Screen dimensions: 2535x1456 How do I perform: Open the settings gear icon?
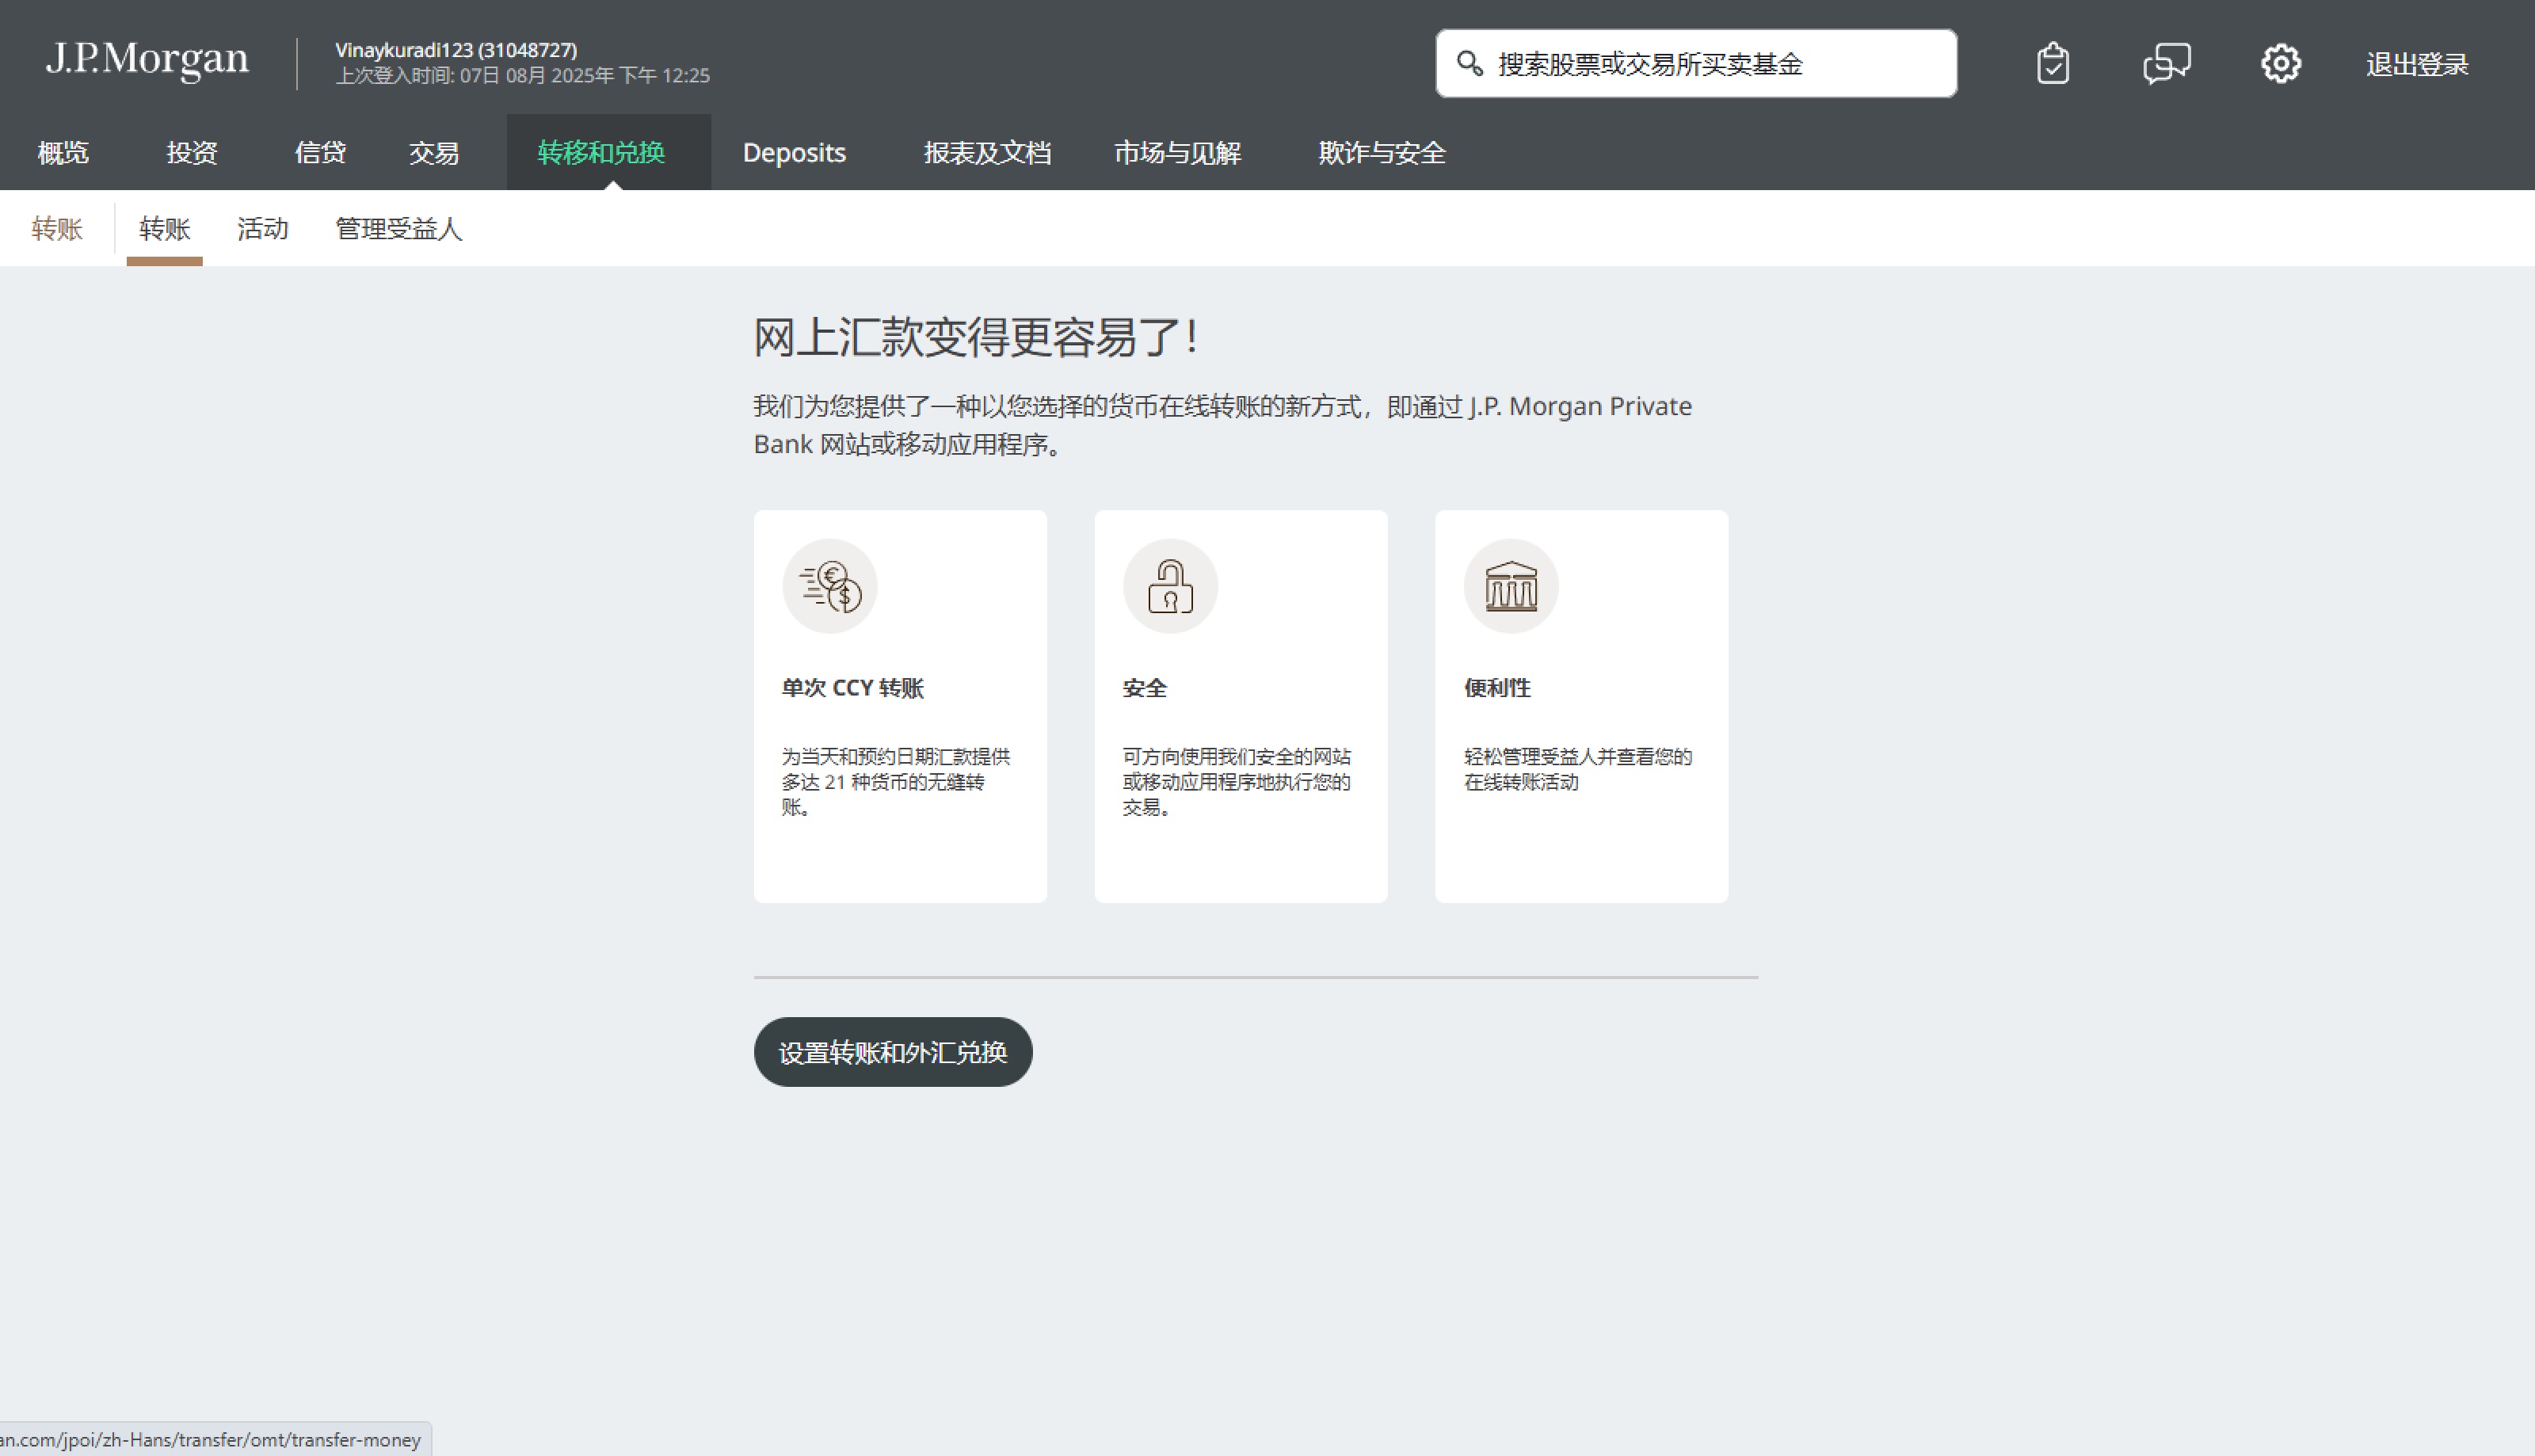click(x=2281, y=64)
